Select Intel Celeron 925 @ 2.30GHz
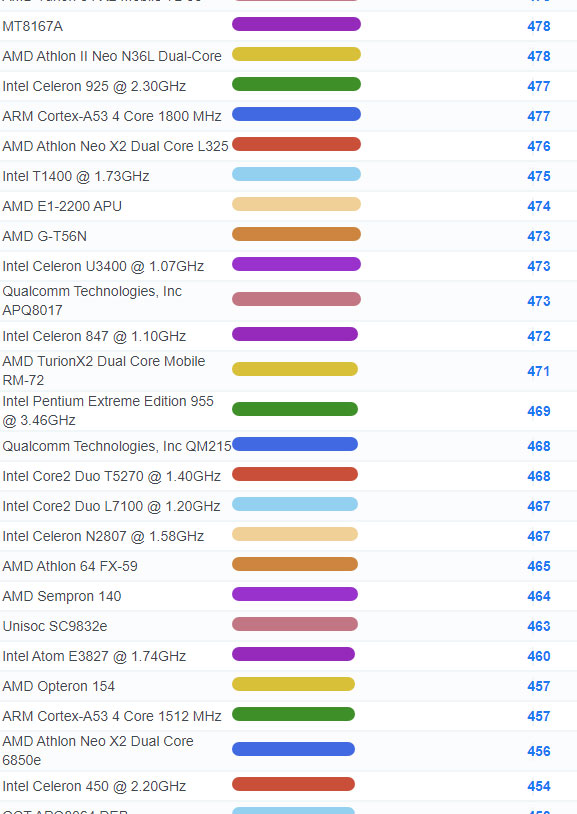Image resolution: width=577 pixels, height=814 pixels. click(94, 86)
